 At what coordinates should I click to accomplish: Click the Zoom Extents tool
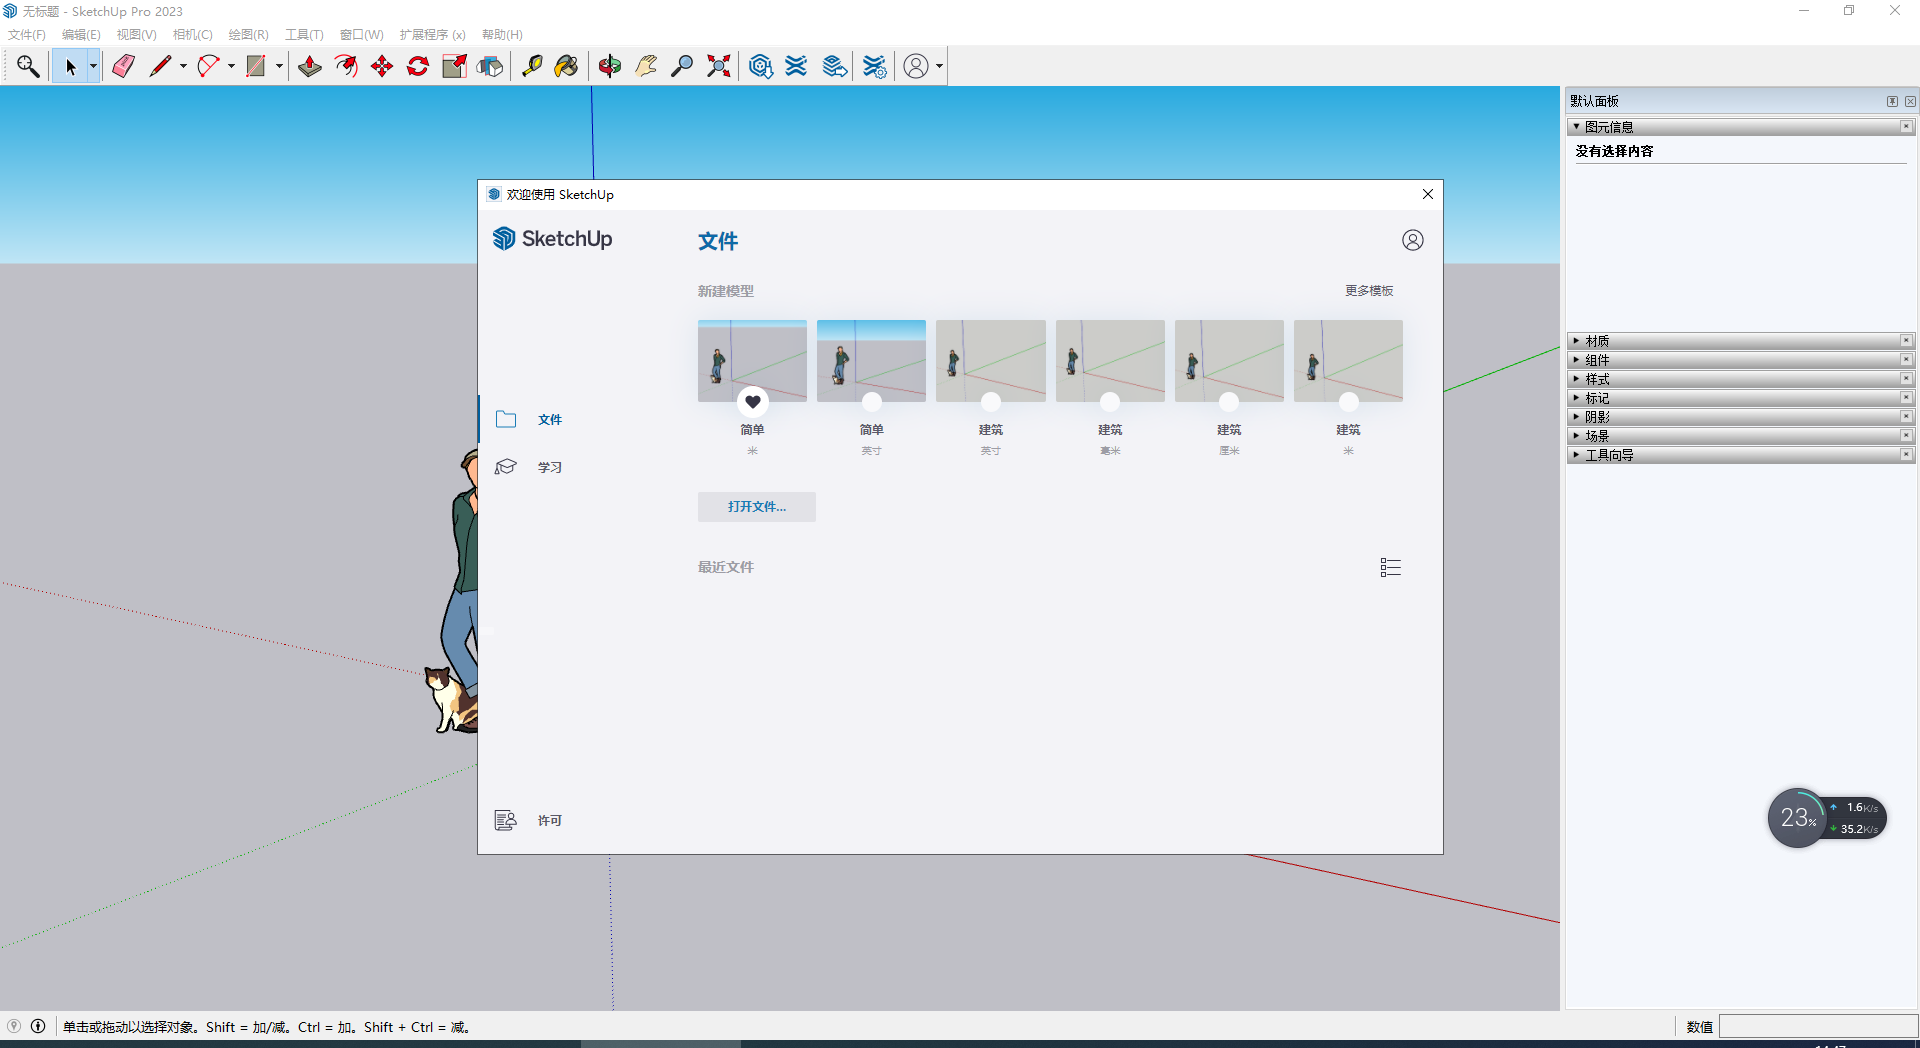(718, 66)
